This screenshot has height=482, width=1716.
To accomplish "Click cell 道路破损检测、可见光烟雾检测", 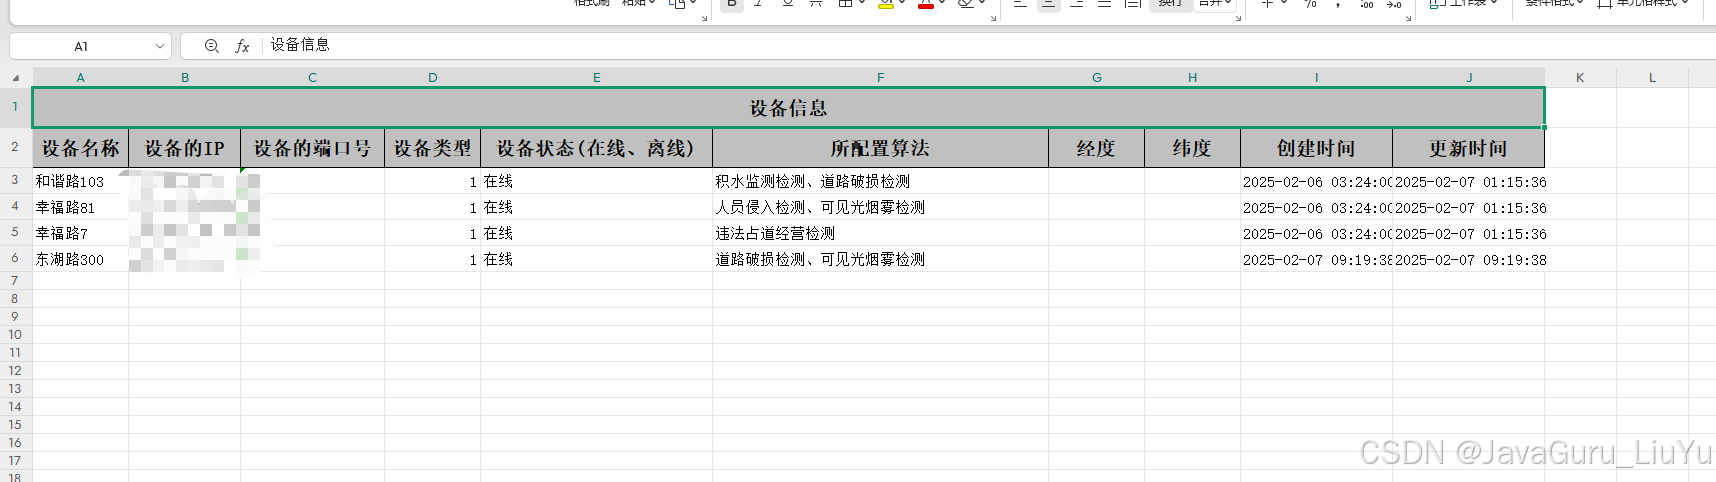I will pos(880,259).
